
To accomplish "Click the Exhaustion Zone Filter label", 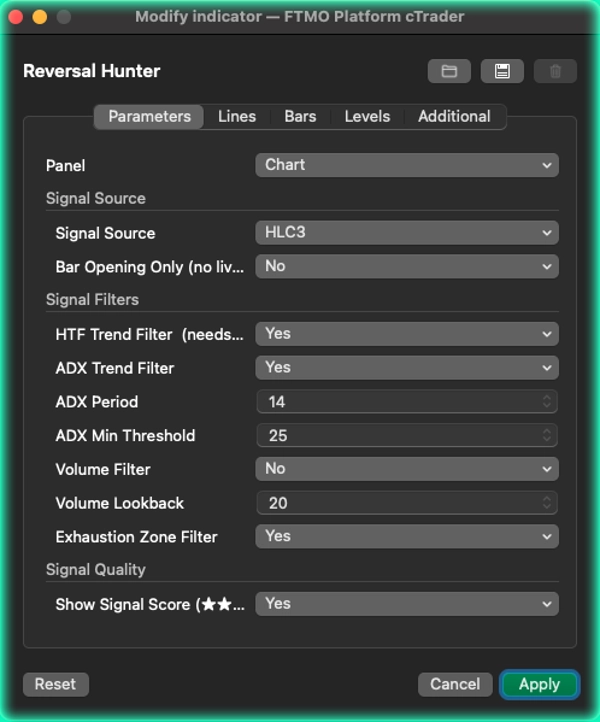I will [136, 537].
